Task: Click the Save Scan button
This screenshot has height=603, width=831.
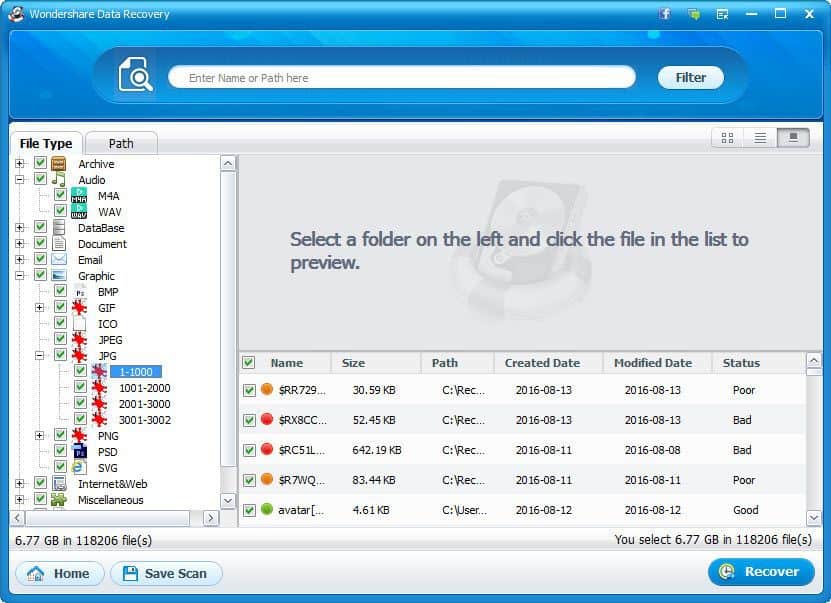Action: (166, 573)
